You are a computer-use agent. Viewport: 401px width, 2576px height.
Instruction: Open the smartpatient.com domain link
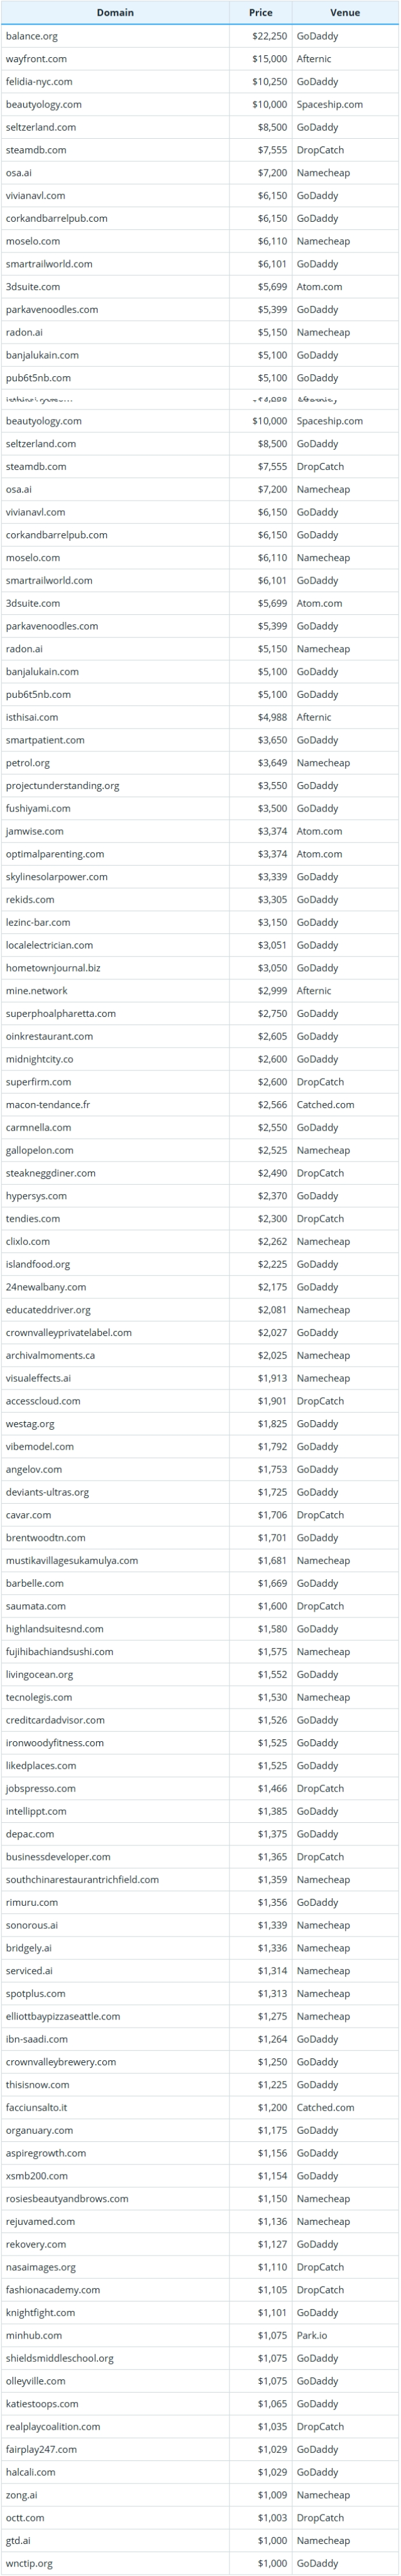pyautogui.click(x=45, y=740)
